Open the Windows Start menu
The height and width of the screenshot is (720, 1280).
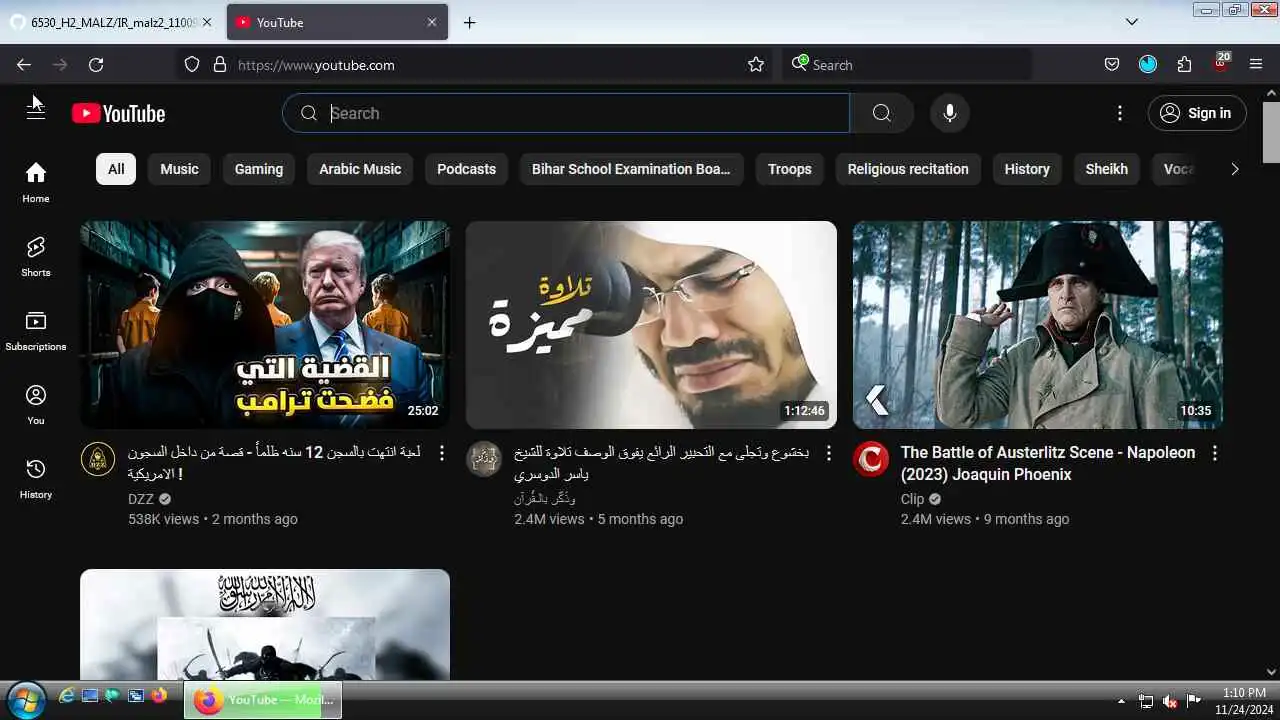[25, 698]
